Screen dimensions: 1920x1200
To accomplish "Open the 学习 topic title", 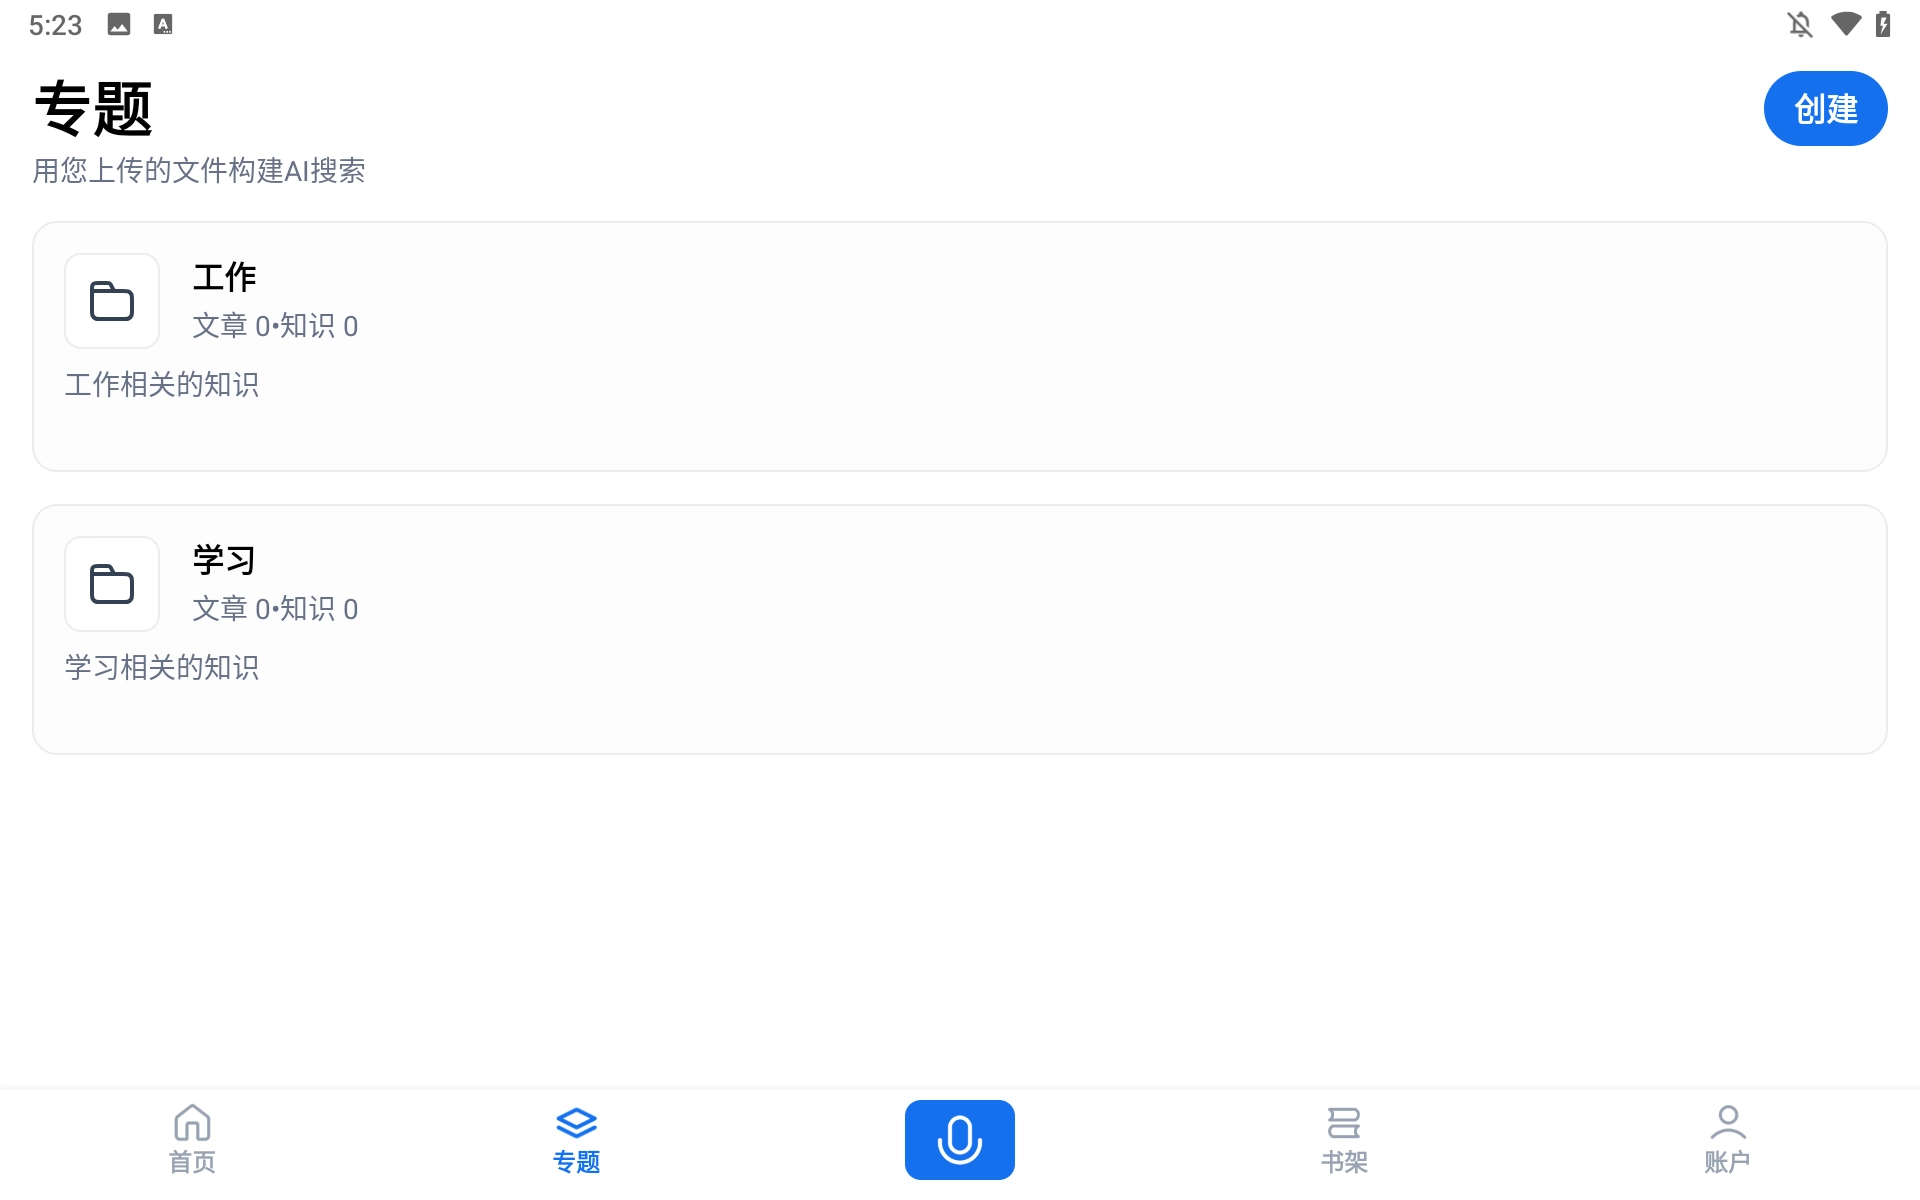I will (225, 560).
